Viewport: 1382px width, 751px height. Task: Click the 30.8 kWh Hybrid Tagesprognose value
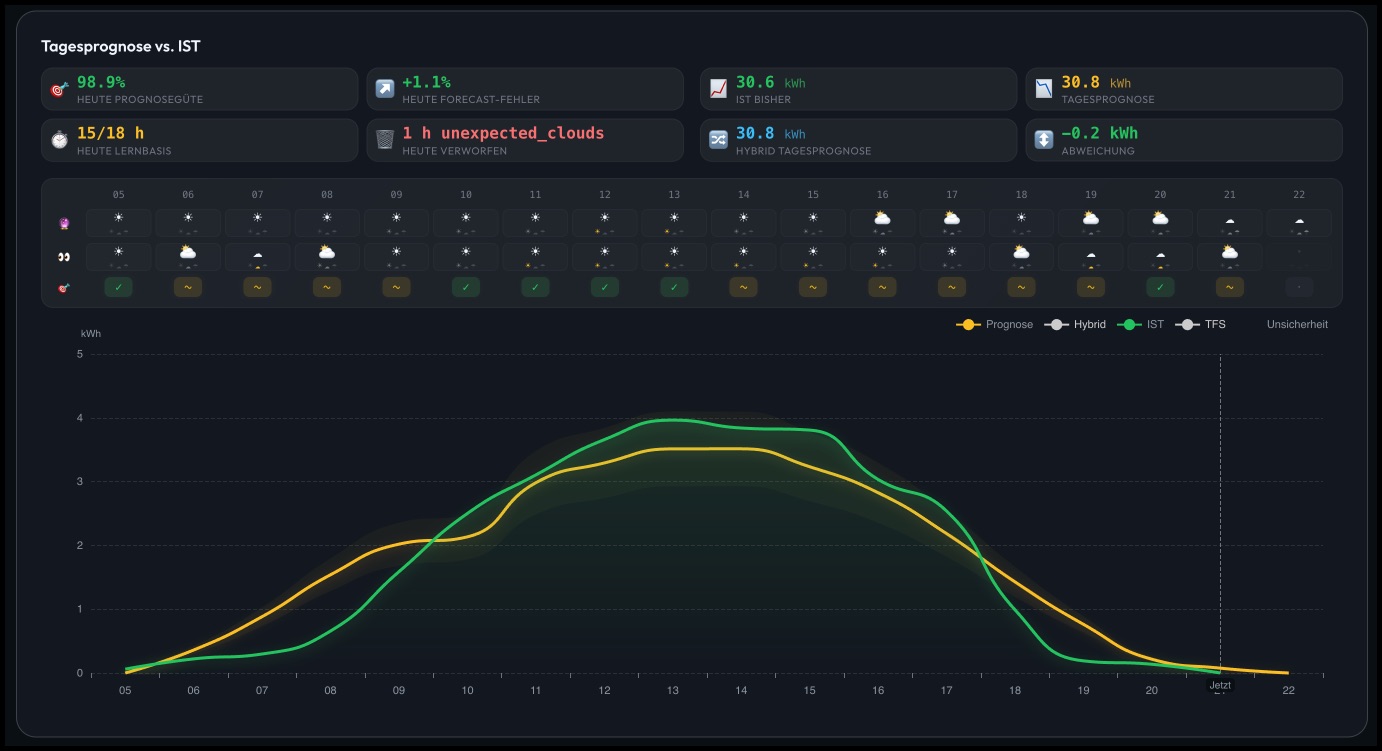coord(770,133)
